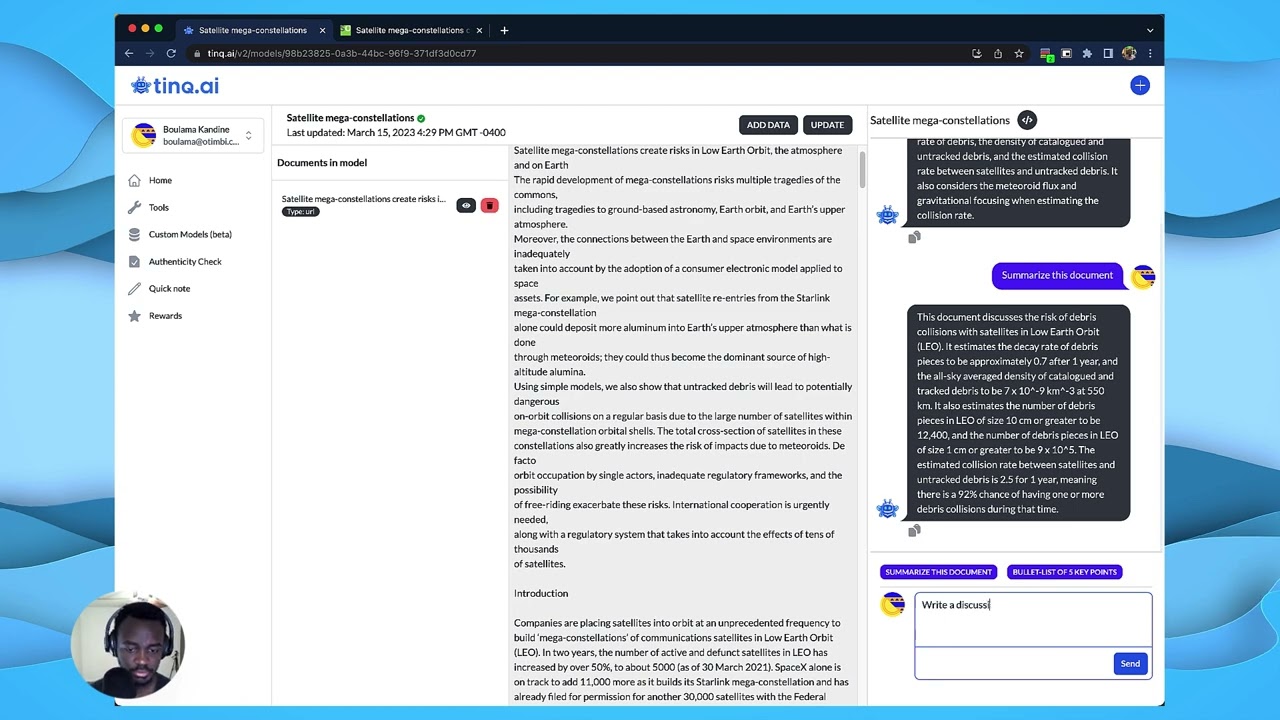
Task: Open the Chrome three-dot menu
Action: 1150,54
